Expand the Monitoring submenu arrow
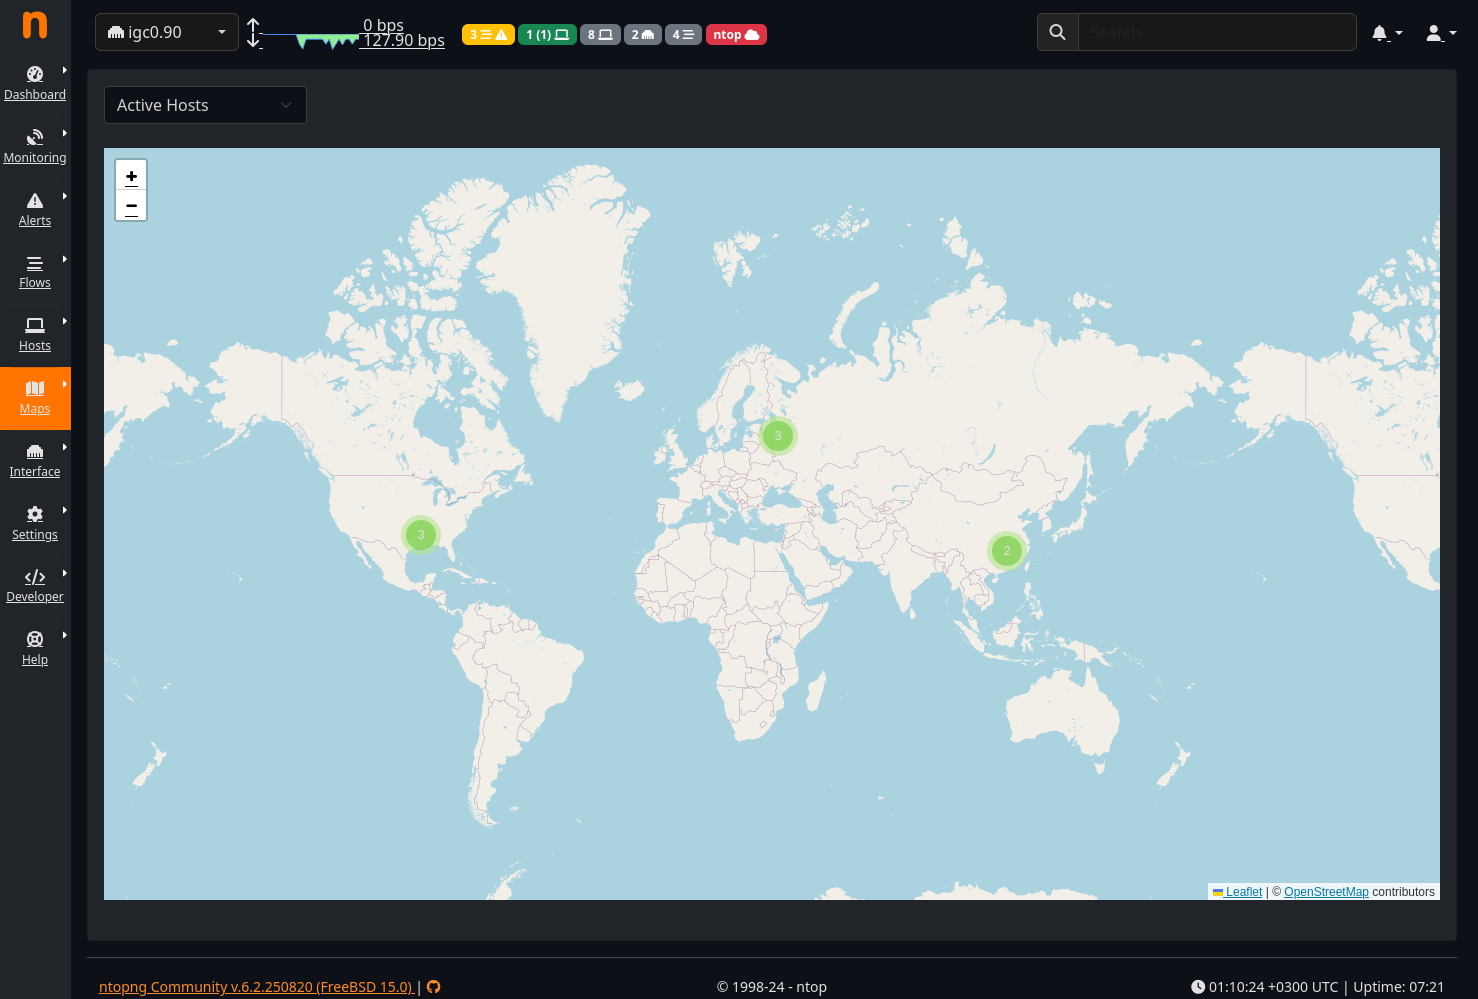The image size is (1478, 999). (65, 133)
